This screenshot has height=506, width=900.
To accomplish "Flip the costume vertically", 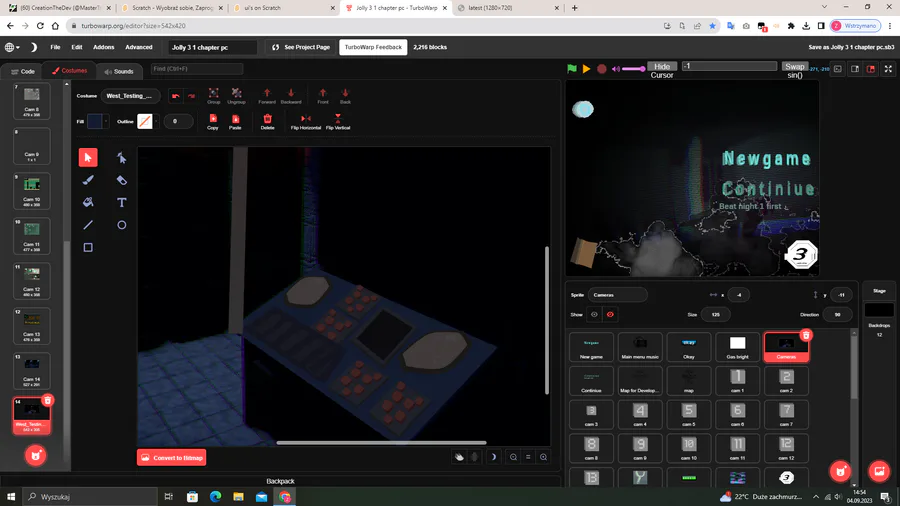I will [x=338, y=122].
